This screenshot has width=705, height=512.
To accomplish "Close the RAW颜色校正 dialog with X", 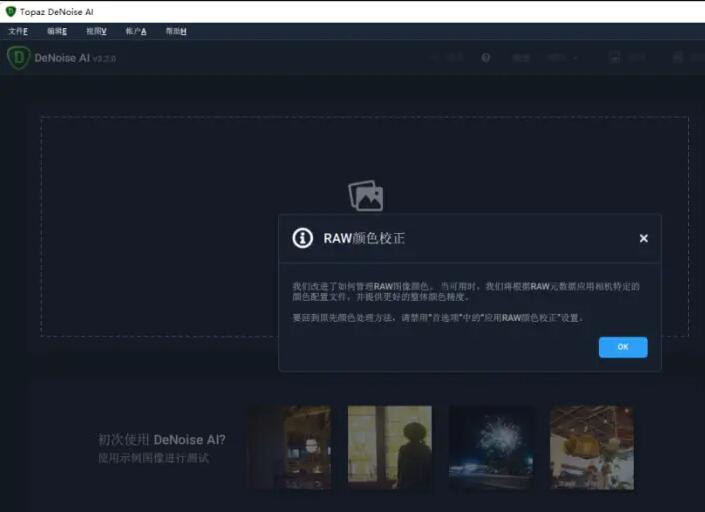I will pos(644,238).
